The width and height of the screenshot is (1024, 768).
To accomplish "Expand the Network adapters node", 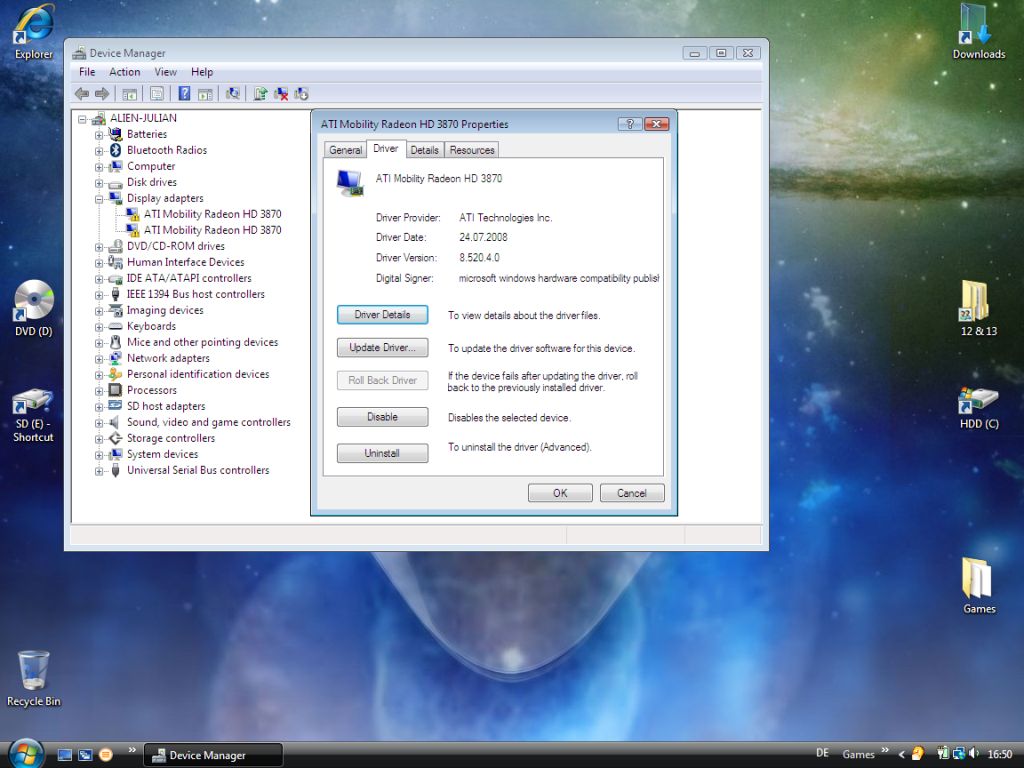I will point(99,359).
